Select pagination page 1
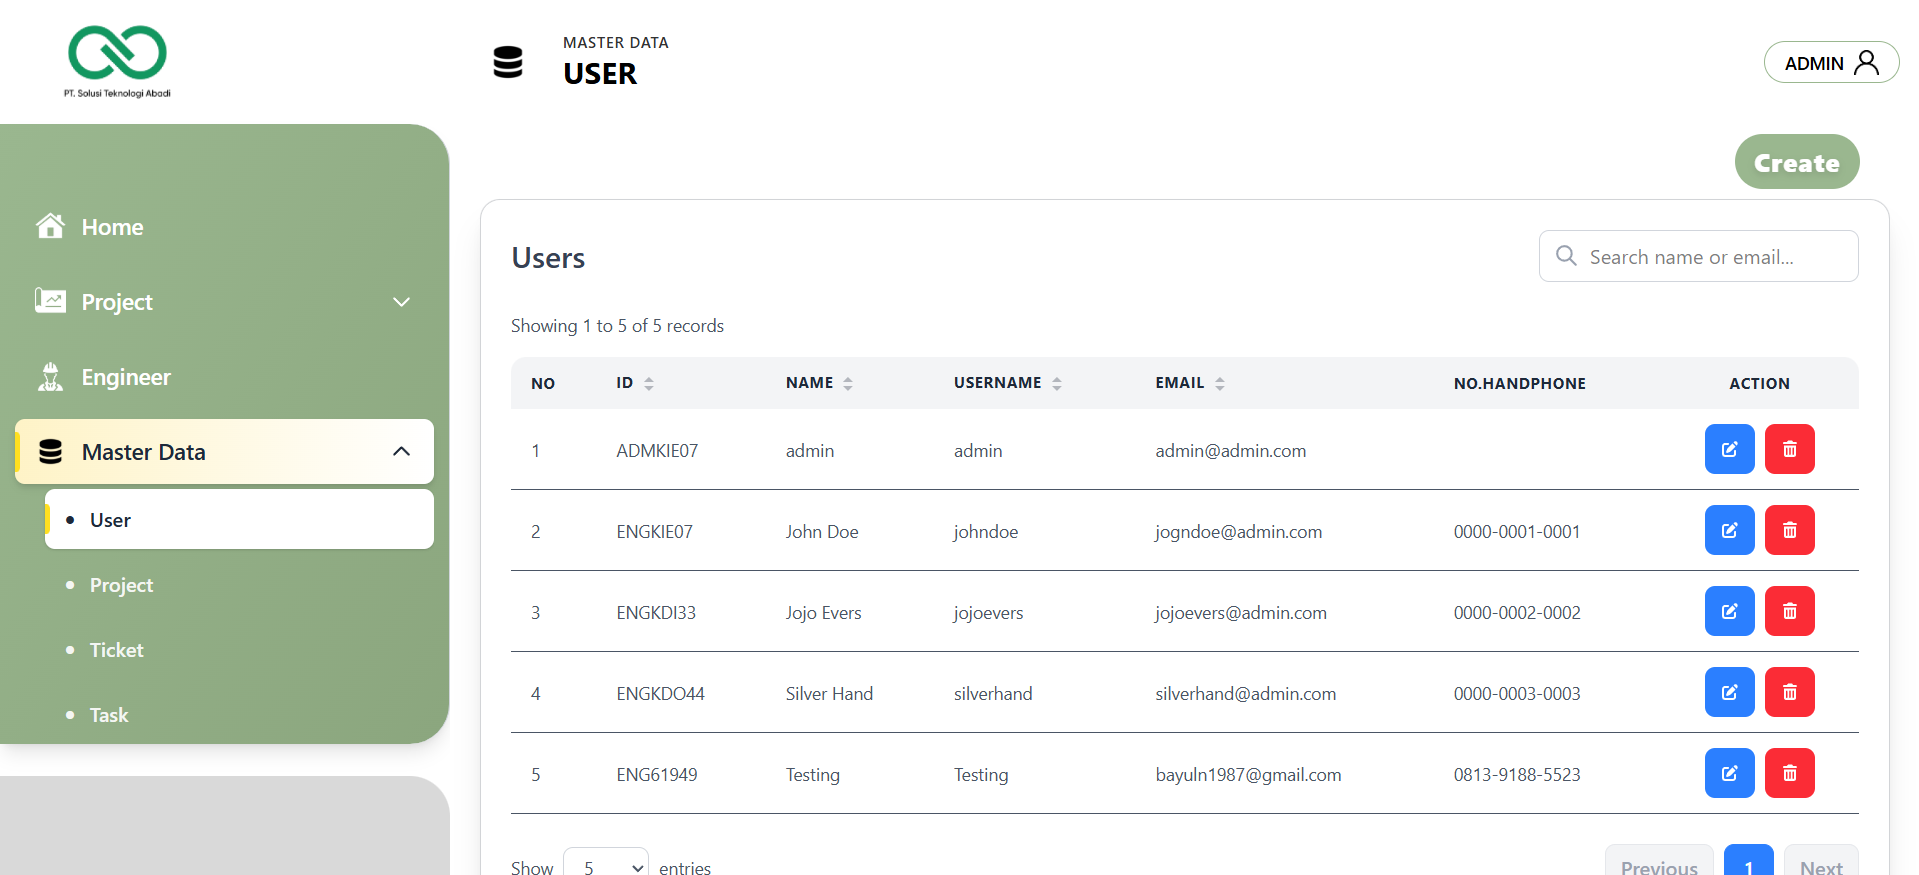 pos(1749,862)
